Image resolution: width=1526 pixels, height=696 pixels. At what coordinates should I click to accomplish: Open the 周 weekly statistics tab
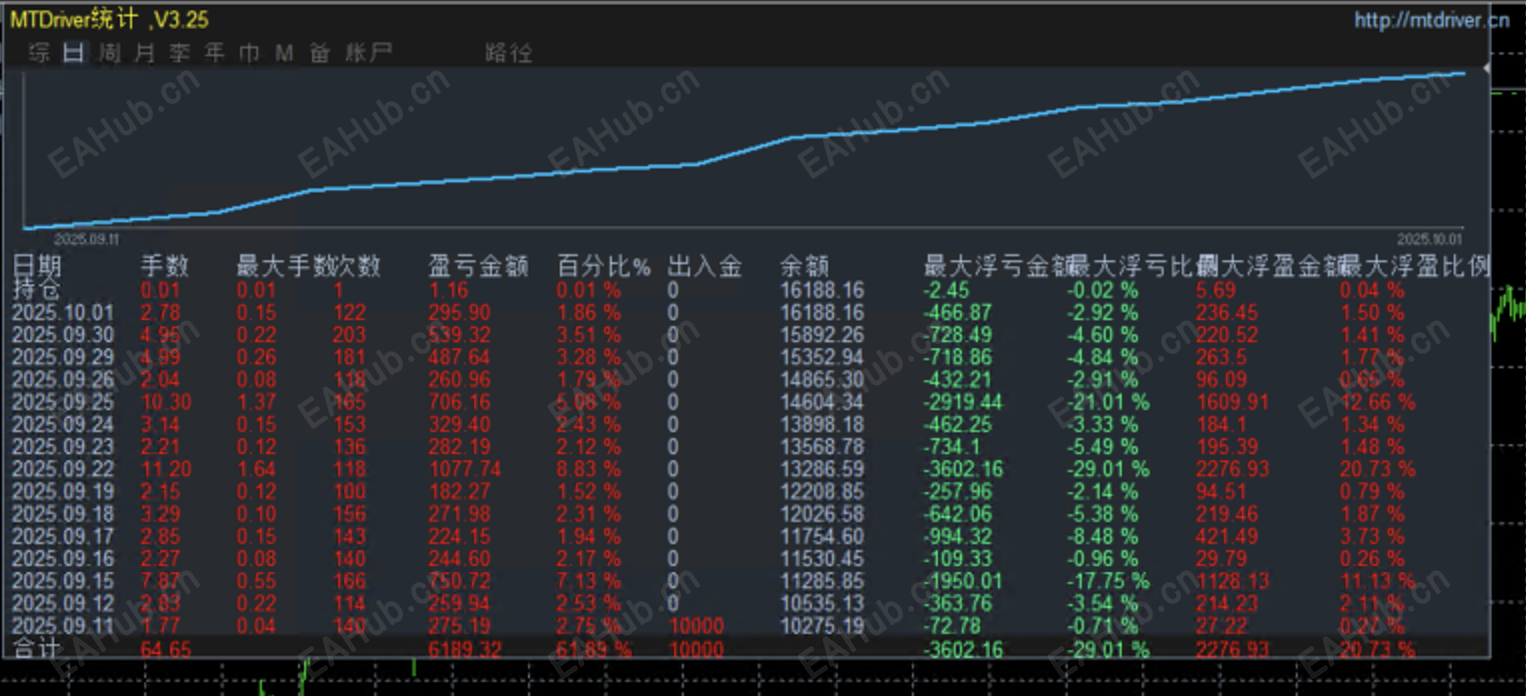[109, 52]
